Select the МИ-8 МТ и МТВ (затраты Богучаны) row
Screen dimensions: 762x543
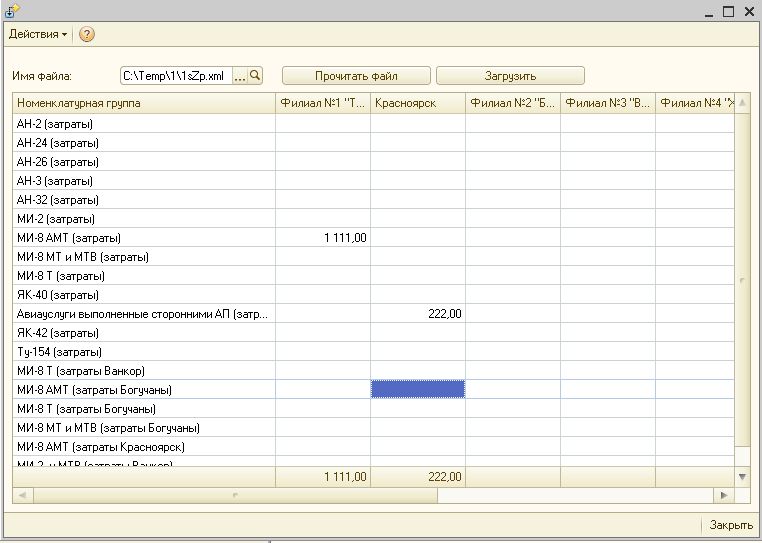pyautogui.click(x=373, y=428)
